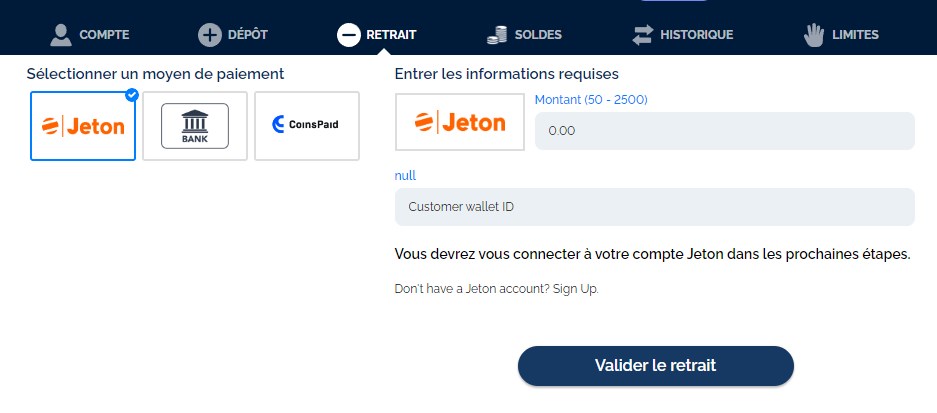Select the Bank payment method
The width and height of the screenshot is (937, 413).
click(195, 126)
